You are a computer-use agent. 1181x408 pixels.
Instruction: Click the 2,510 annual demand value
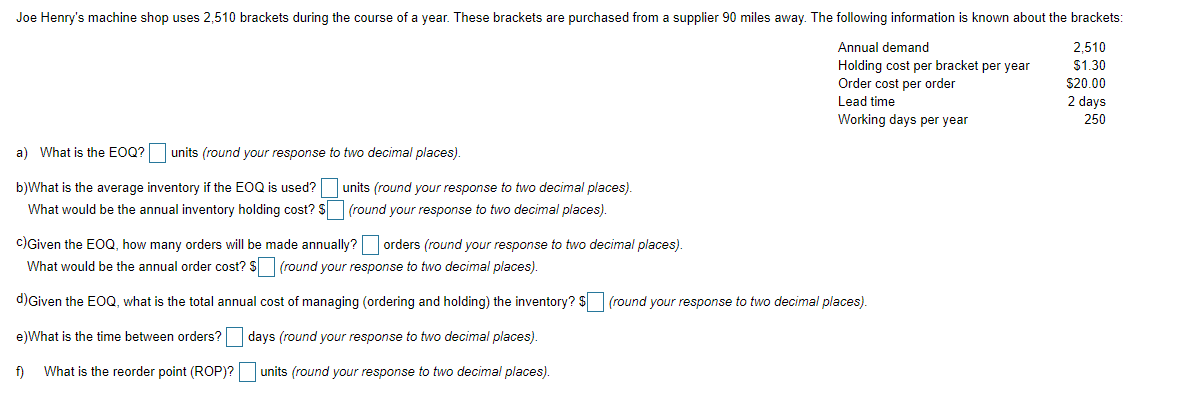click(1088, 47)
